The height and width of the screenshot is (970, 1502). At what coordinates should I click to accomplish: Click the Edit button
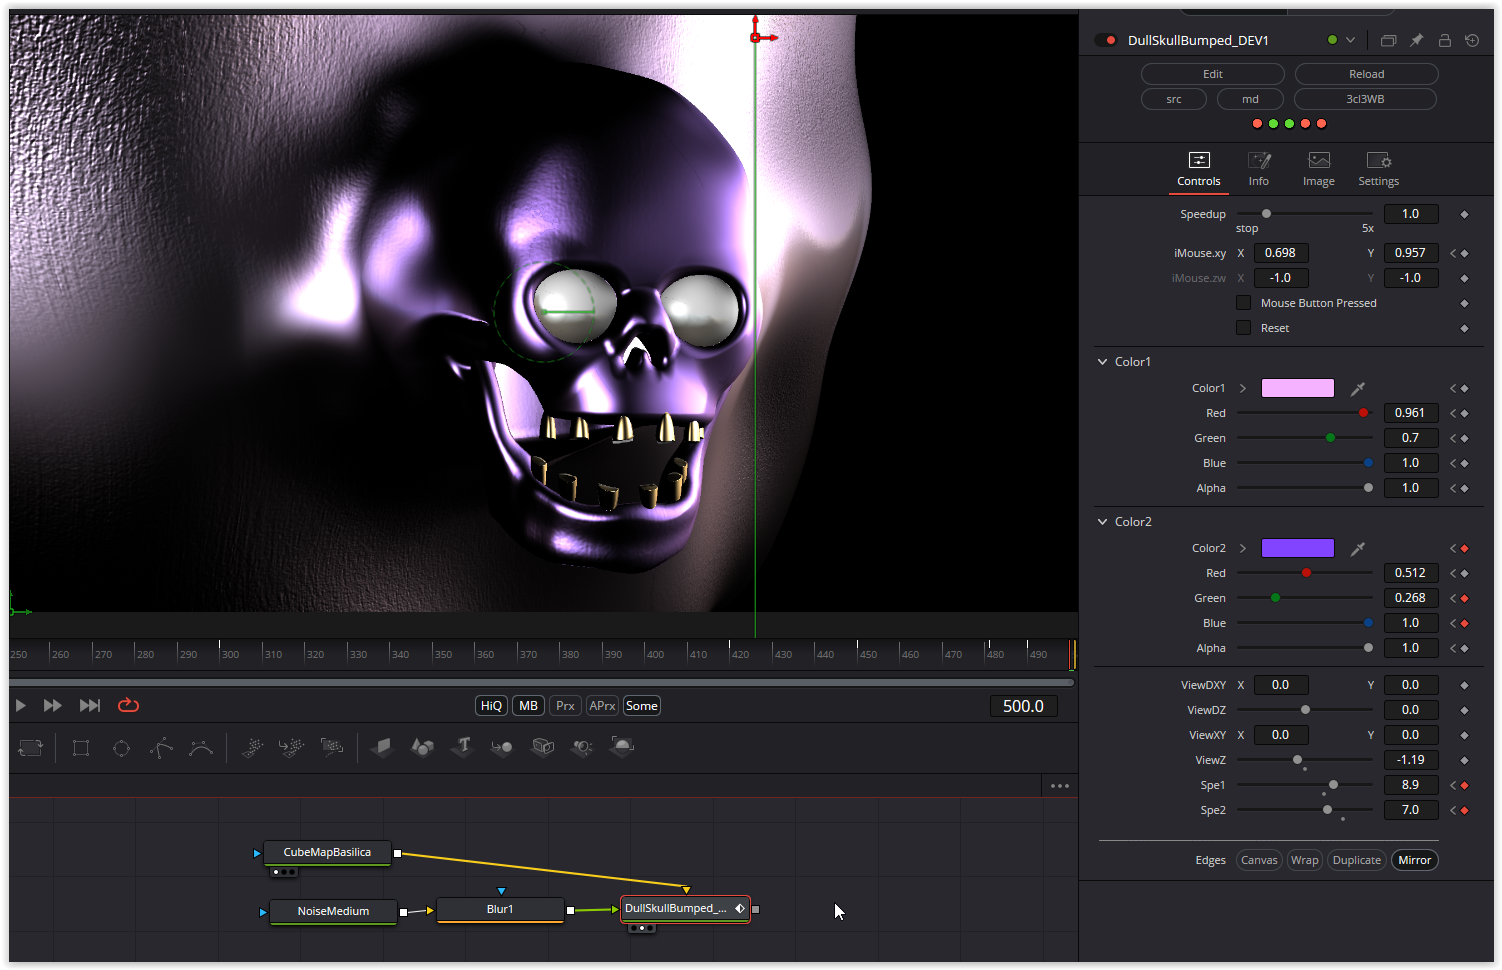point(1213,74)
